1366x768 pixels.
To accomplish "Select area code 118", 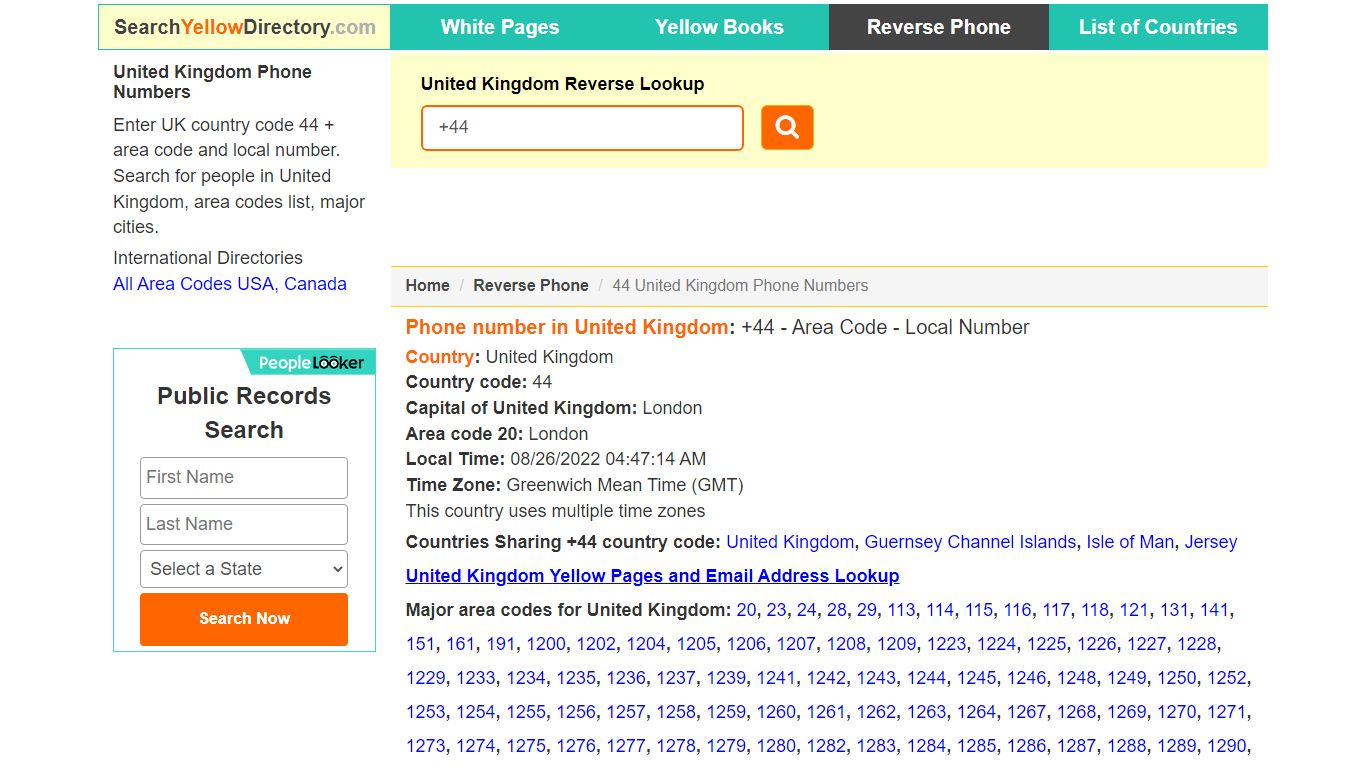I will click(1095, 610).
